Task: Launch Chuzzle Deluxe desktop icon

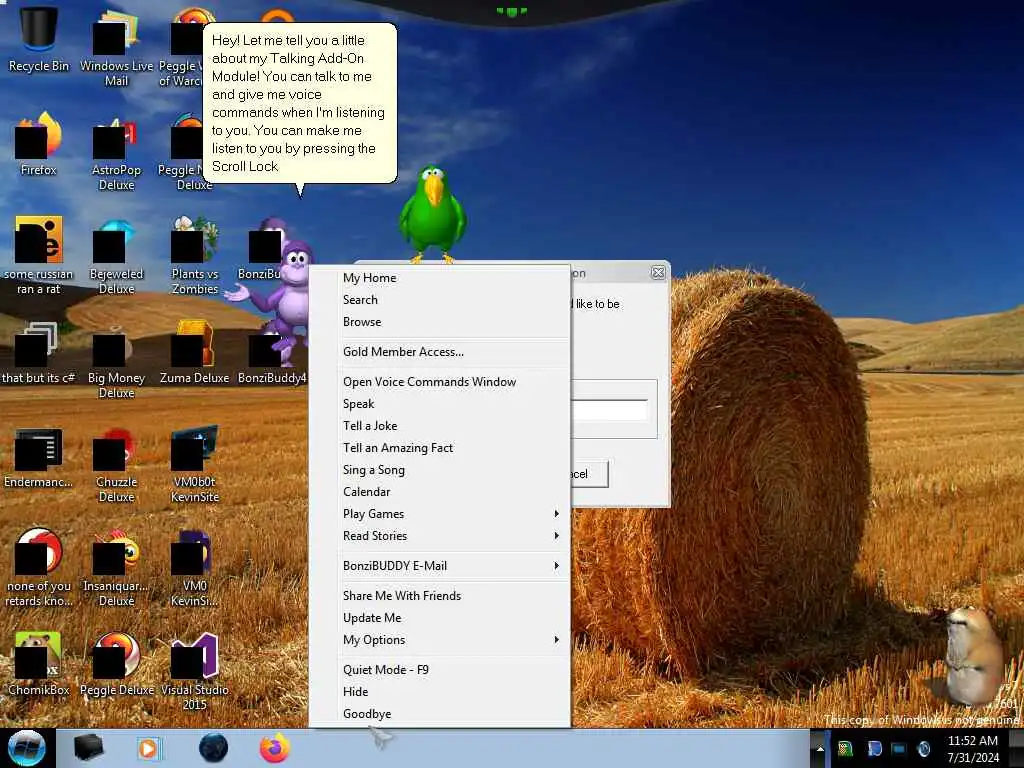Action: coord(116,464)
